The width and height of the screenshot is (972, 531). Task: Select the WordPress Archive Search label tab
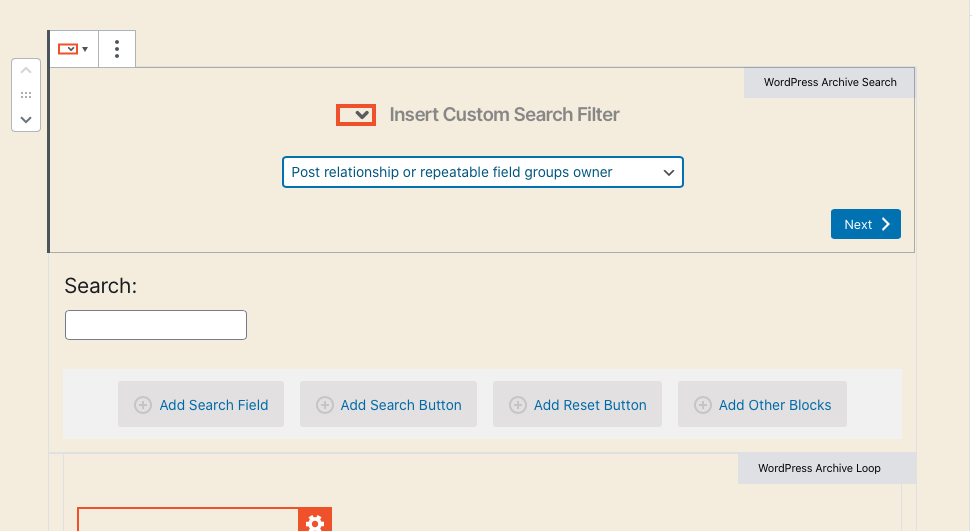click(829, 82)
